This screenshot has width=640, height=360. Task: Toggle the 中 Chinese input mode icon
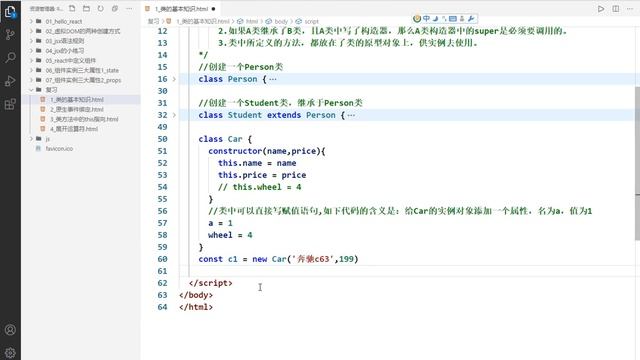pyautogui.click(x=426, y=18)
